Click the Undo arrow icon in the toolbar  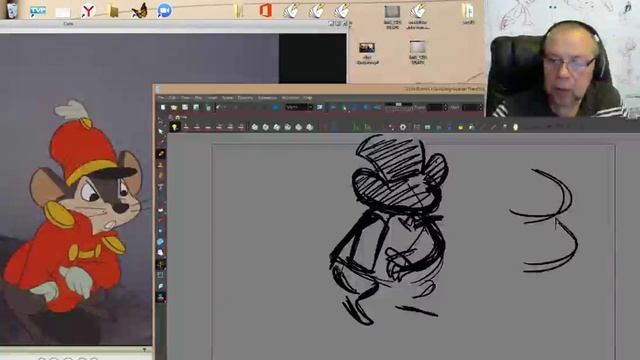pos(219,107)
